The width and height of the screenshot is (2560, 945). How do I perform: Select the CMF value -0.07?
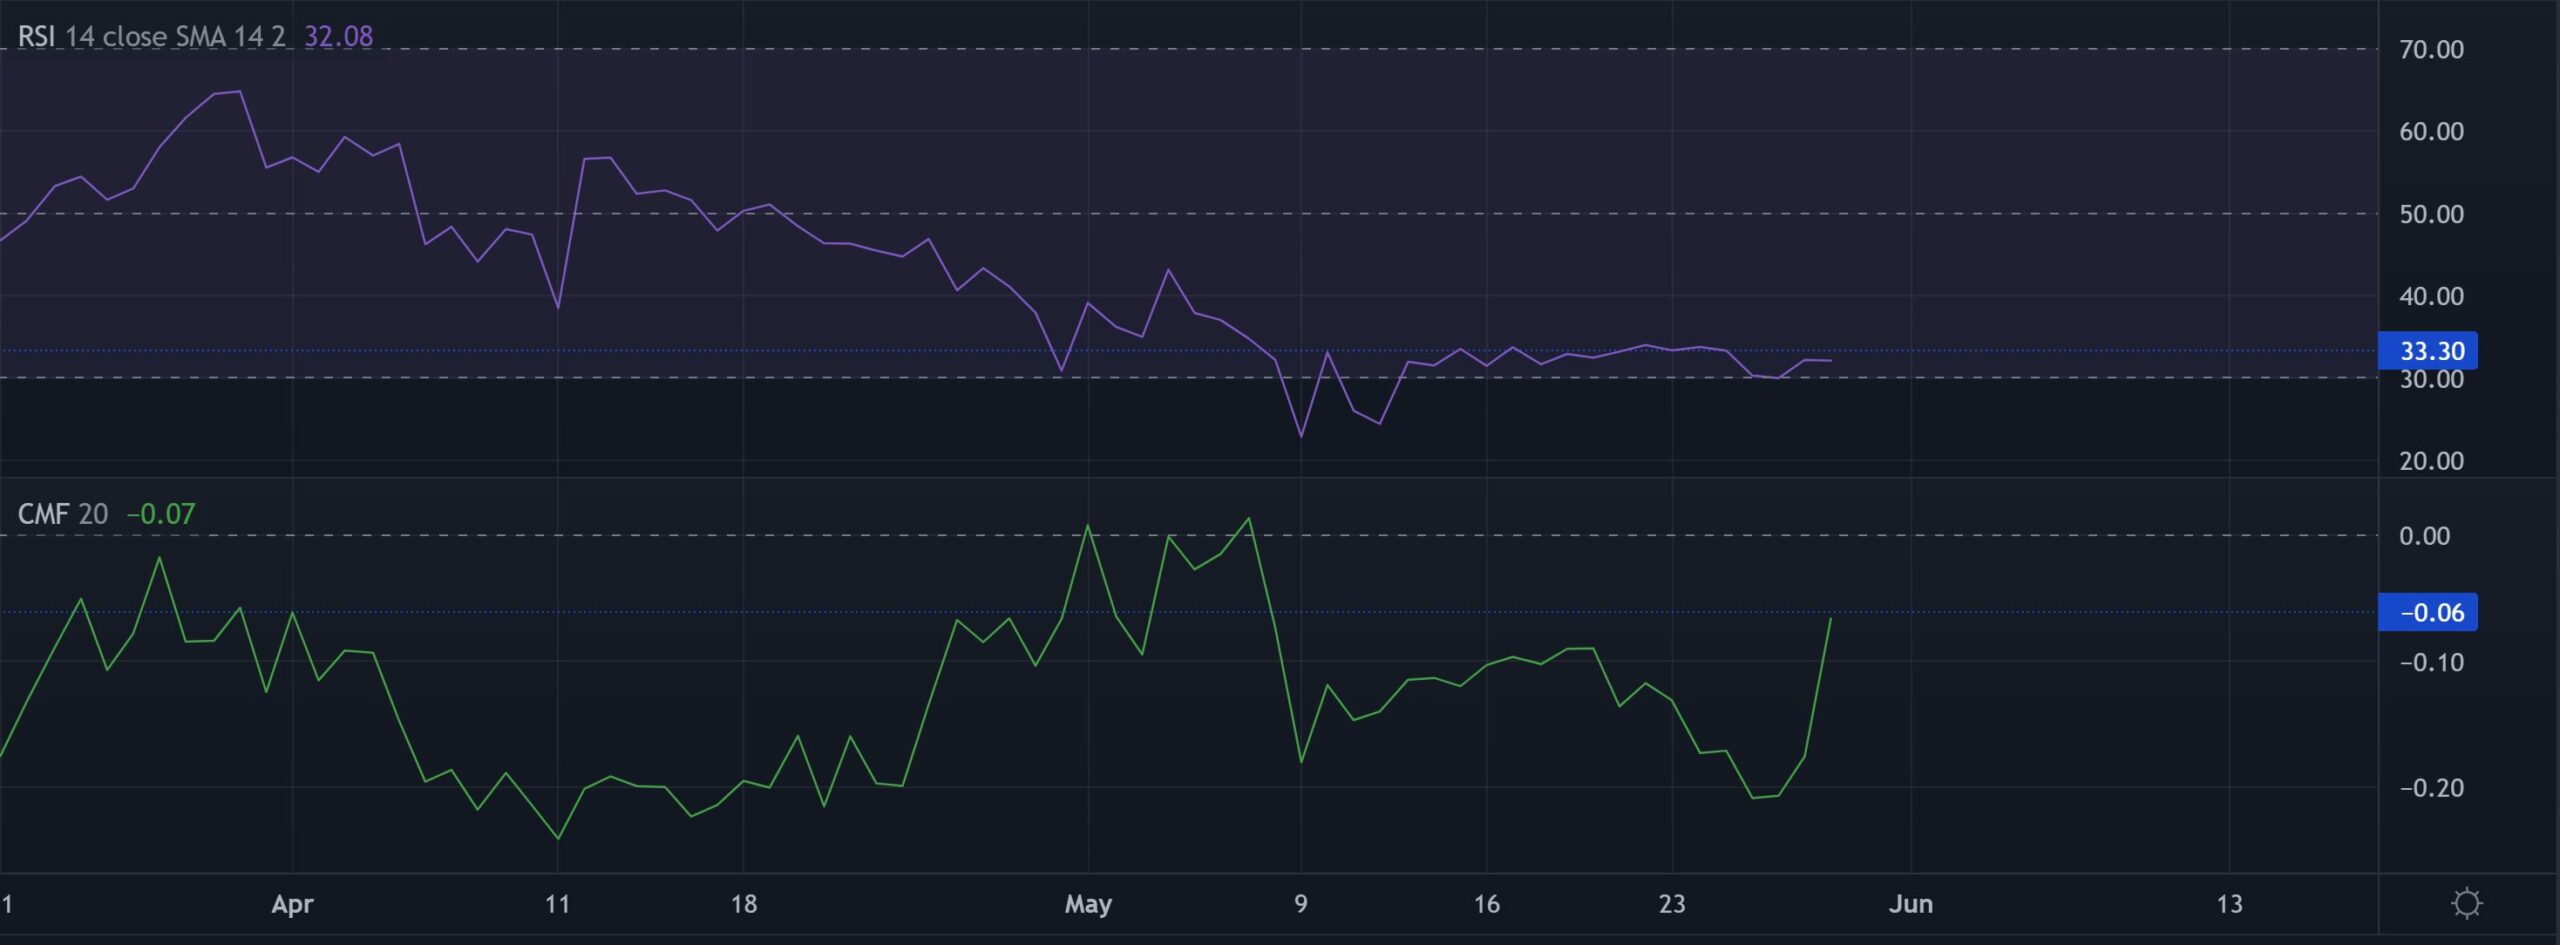(161, 514)
